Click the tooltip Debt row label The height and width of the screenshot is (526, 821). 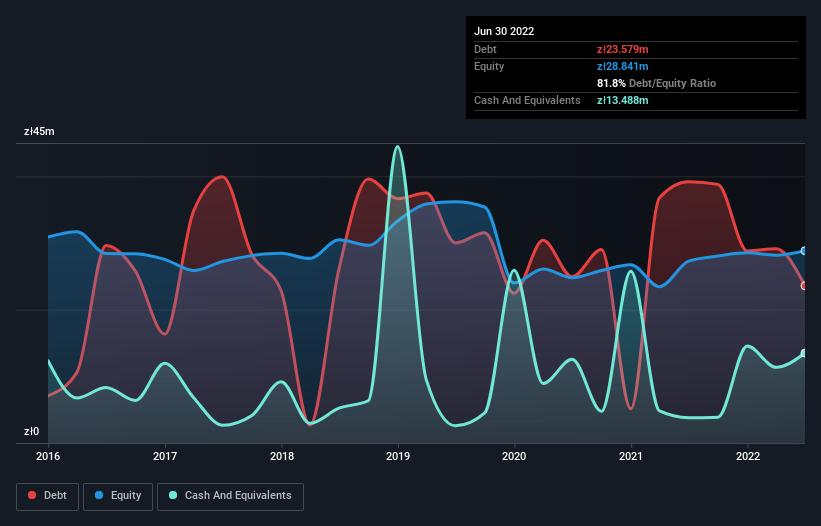click(485, 49)
